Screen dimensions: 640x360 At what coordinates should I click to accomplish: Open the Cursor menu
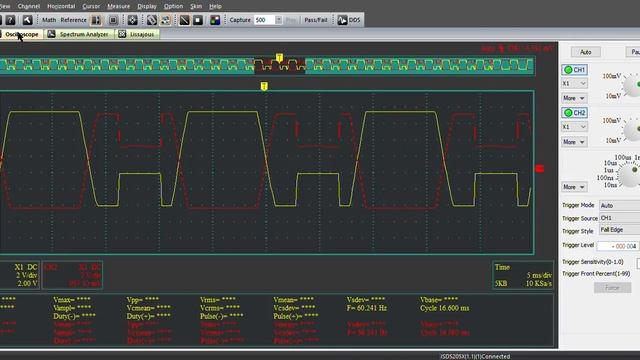coord(91,6)
